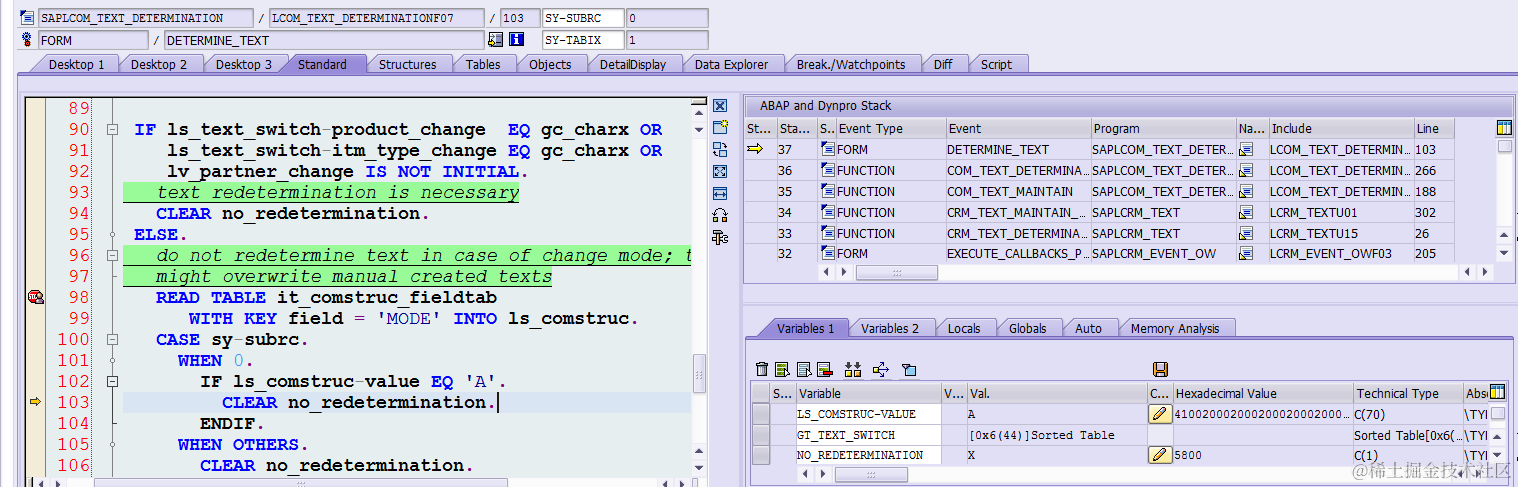Viewport: 1518px width, 487px height.
Task: Select row selector for NO_REDETERMINATION
Action: click(761, 455)
